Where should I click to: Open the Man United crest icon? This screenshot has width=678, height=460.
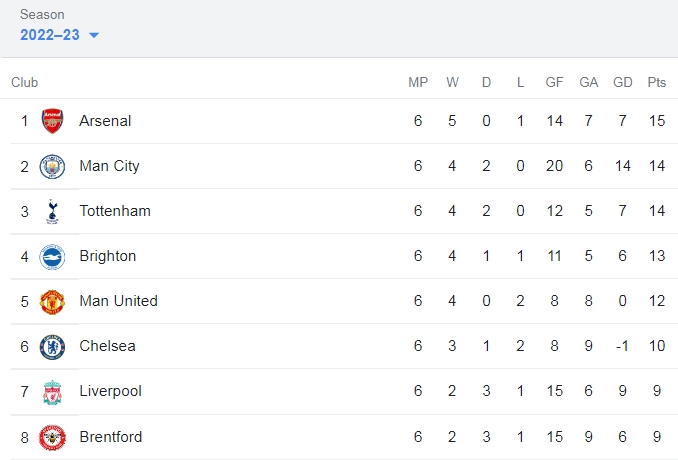click(x=52, y=302)
